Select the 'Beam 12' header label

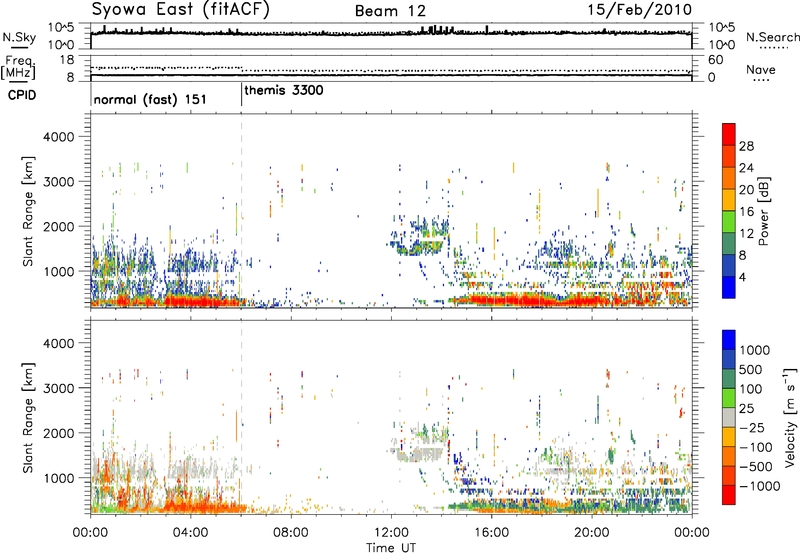390,11
